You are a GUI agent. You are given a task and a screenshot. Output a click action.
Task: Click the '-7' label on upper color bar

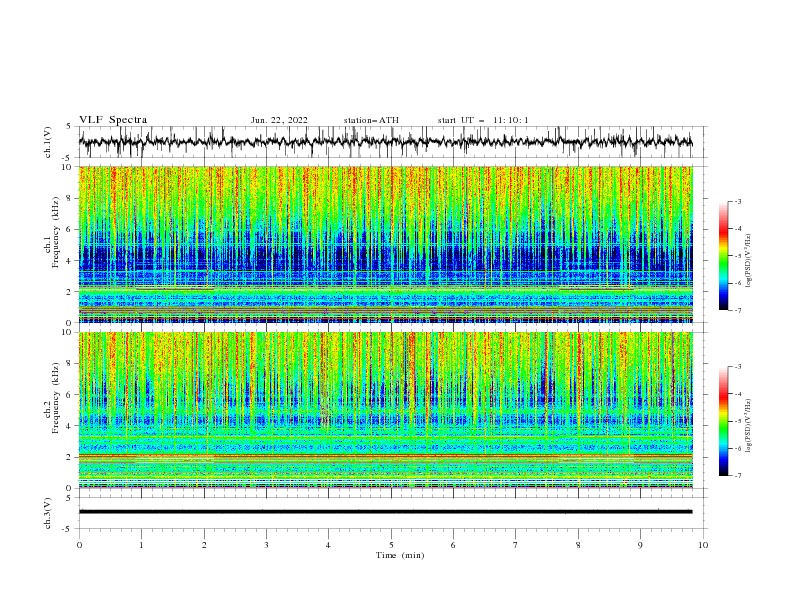click(x=737, y=310)
